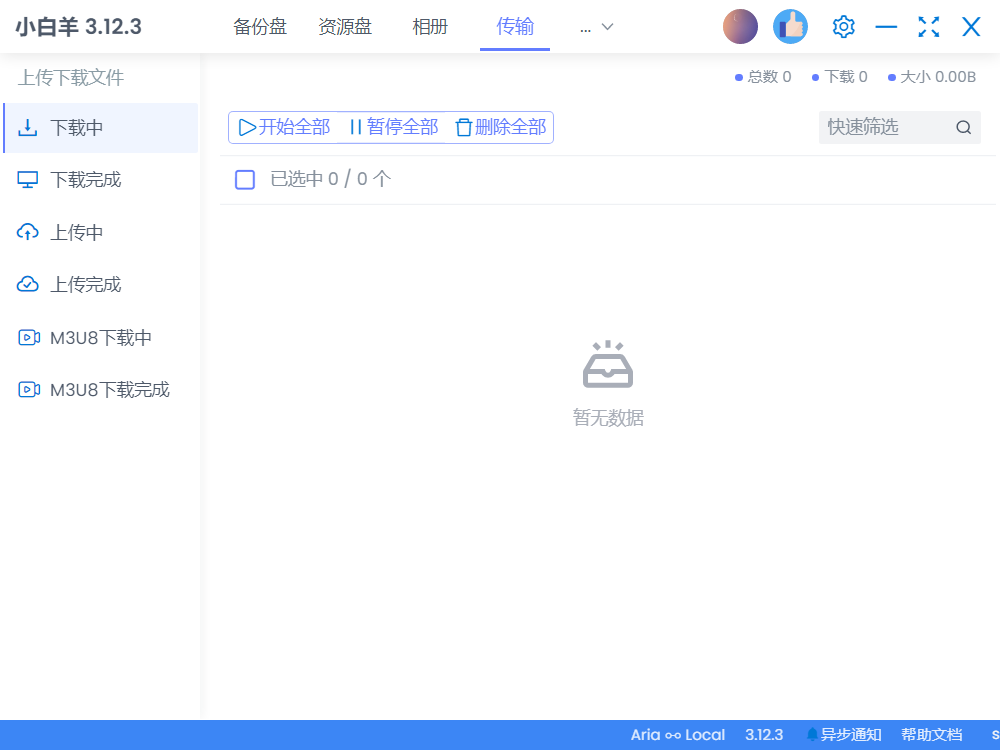Open settings via the gear icon
The width and height of the screenshot is (1000, 750).
[x=843, y=27]
